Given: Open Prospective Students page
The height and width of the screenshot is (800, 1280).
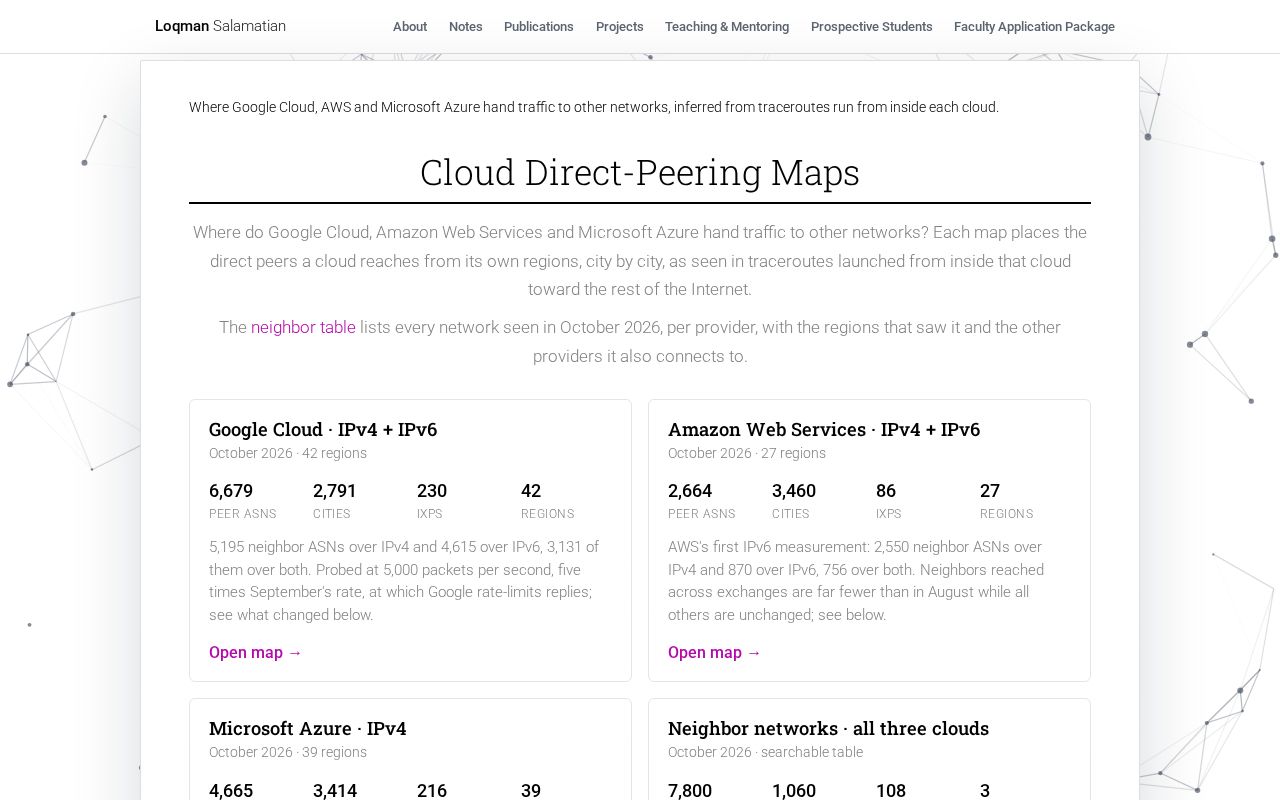Looking at the screenshot, I should (872, 27).
